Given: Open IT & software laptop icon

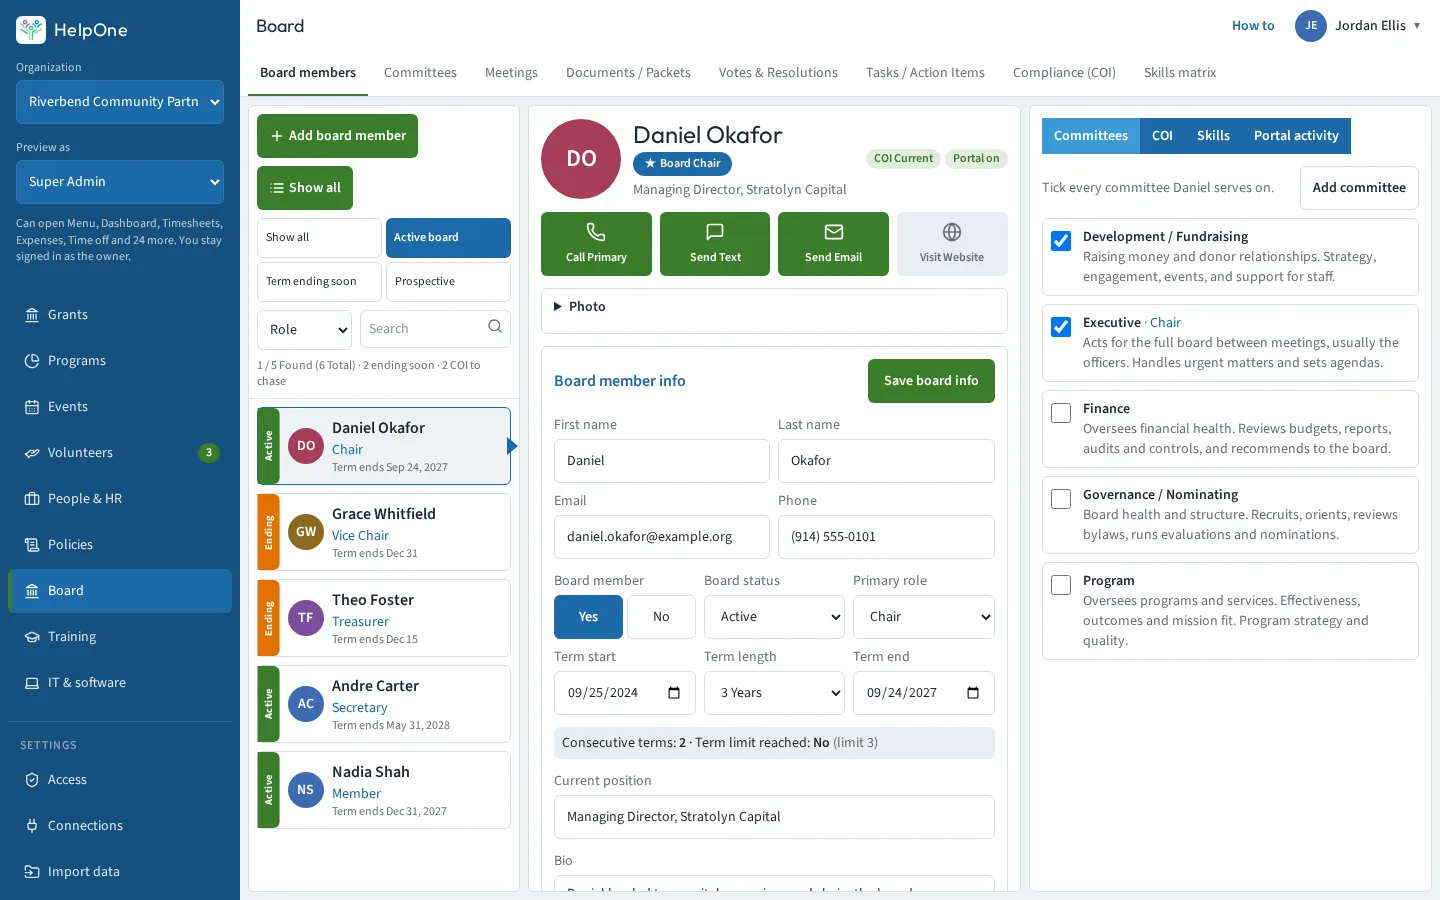Looking at the screenshot, I should (32, 683).
